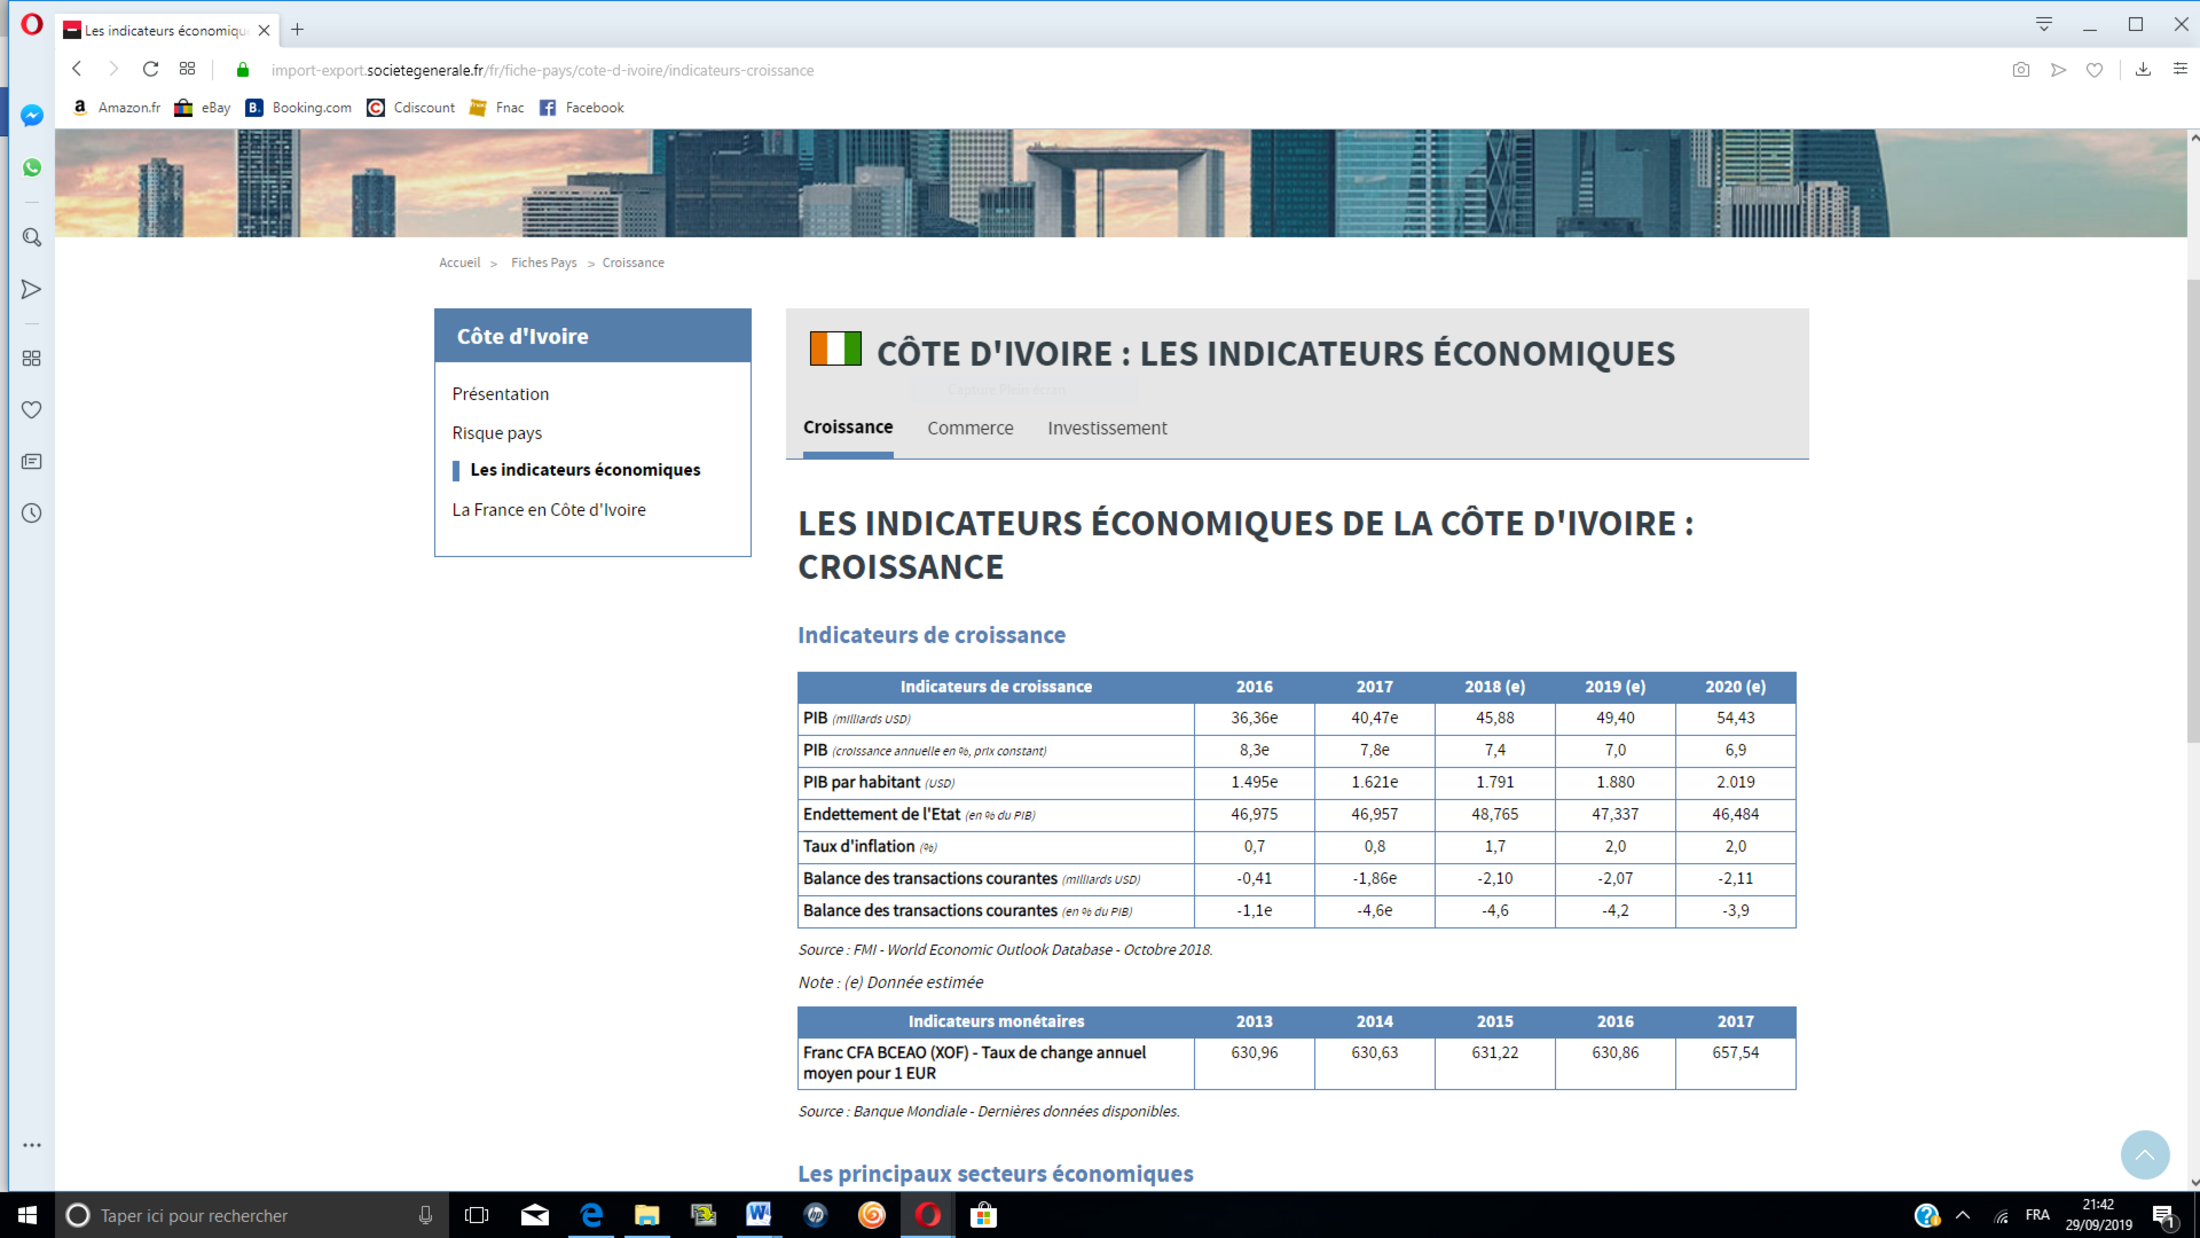Click the sidebar search icon
The width and height of the screenshot is (2200, 1238).
[32, 237]
